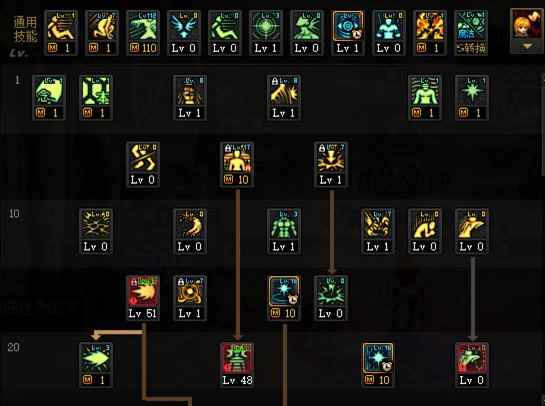Select the red fireball skill at Lv 51
Viewport: 545px width, 406px height.
tap(143, 298)
